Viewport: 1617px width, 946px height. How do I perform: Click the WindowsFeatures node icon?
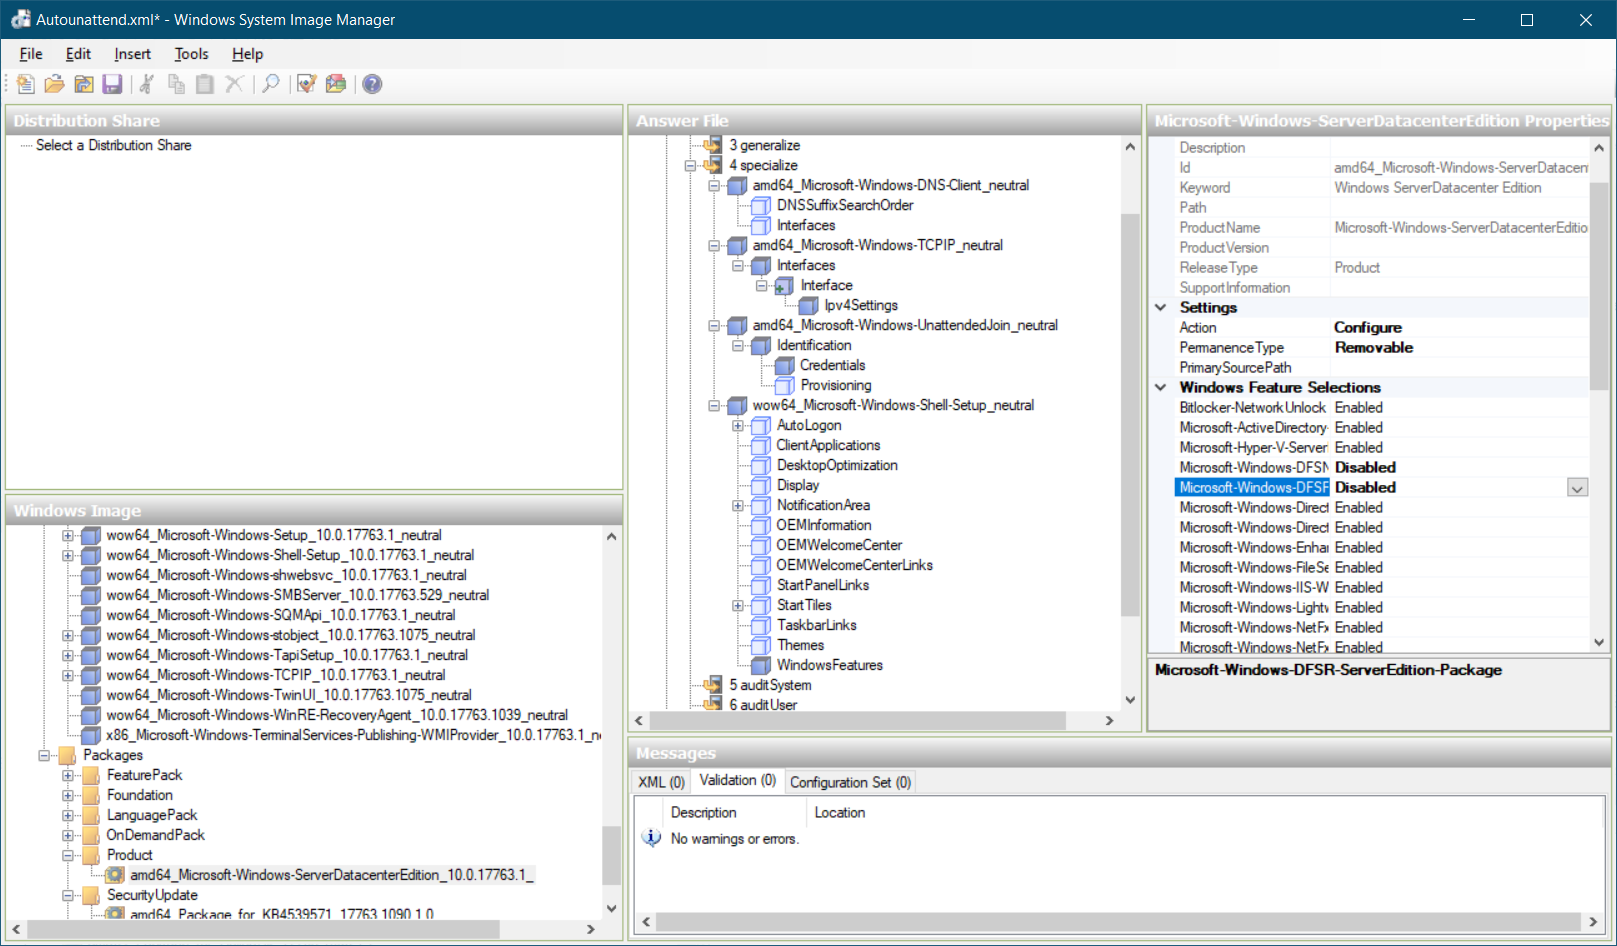(x=761, y=666)
